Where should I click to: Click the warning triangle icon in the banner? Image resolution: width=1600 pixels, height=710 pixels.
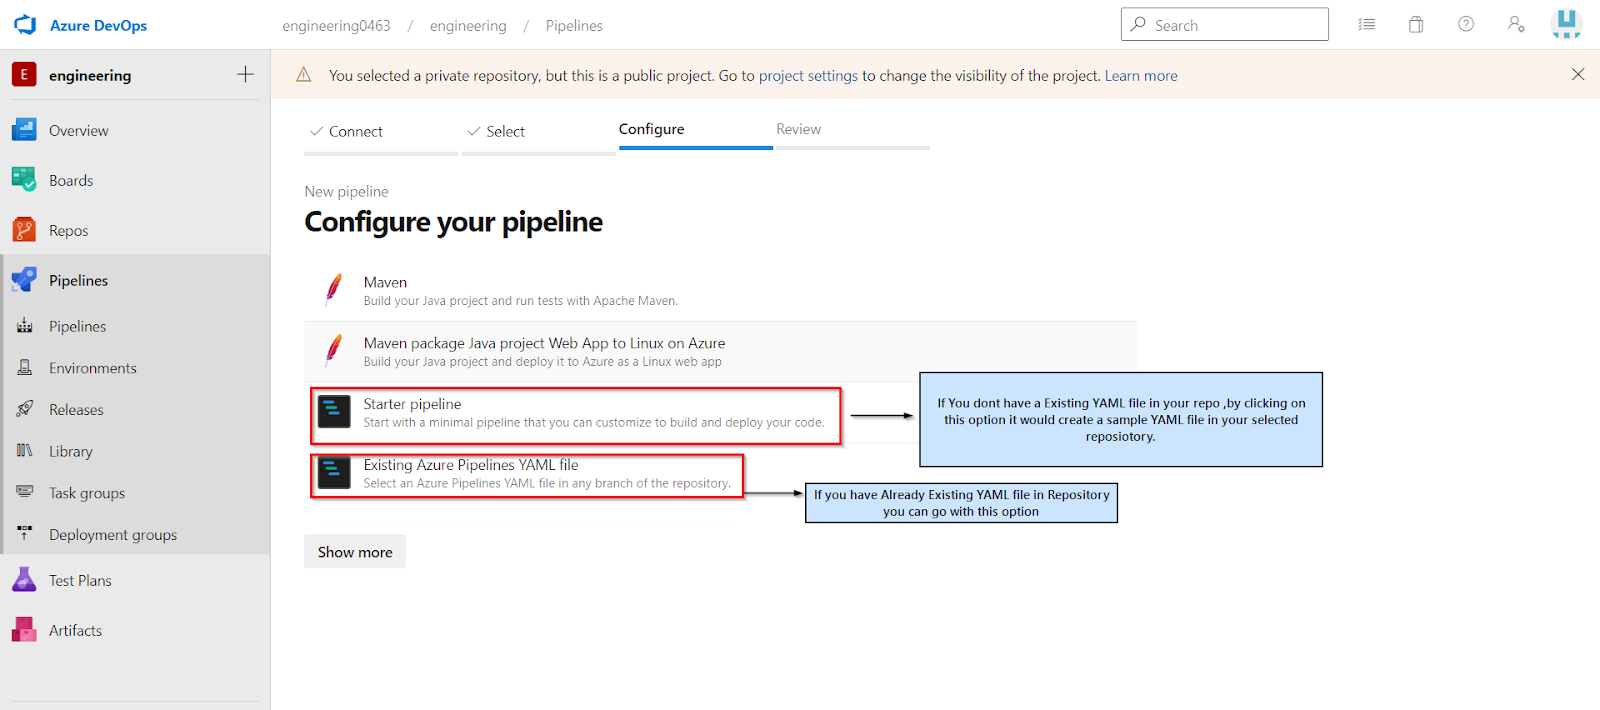[x=304, y=75]
